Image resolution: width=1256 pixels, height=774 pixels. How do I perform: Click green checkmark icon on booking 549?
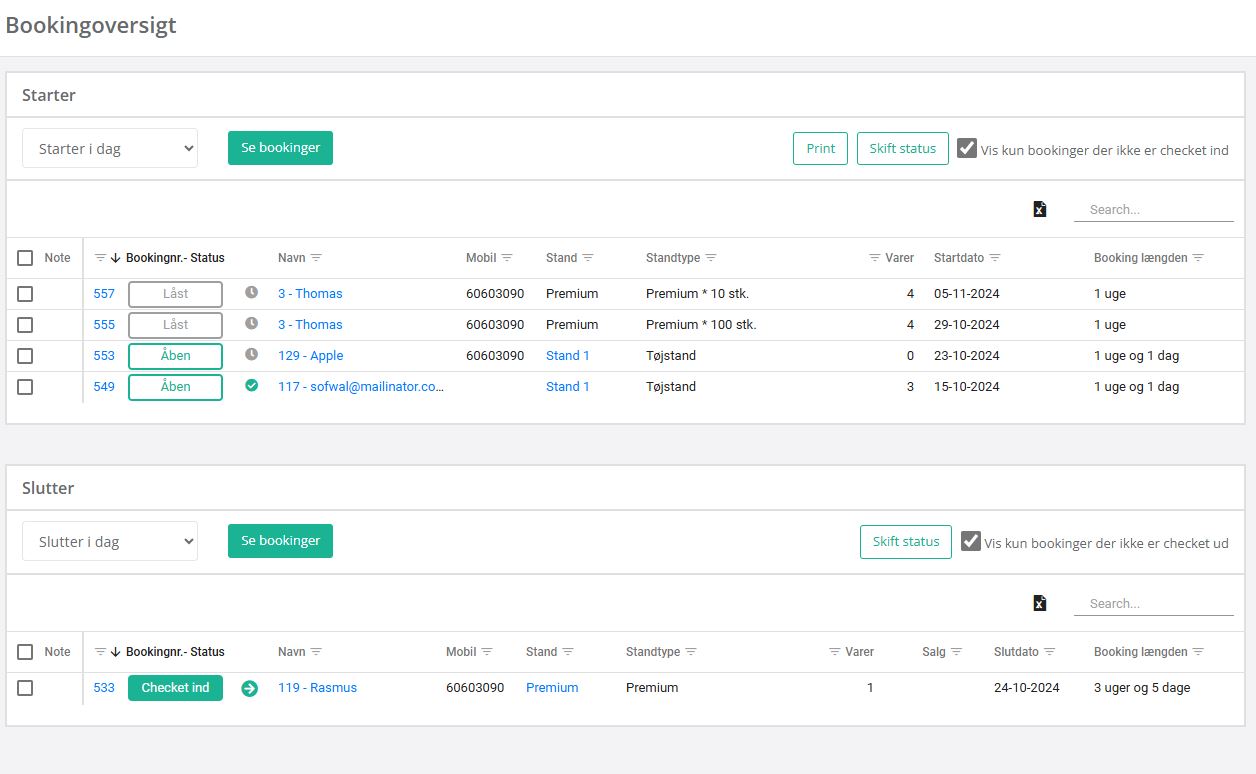[x=252, y=386]
